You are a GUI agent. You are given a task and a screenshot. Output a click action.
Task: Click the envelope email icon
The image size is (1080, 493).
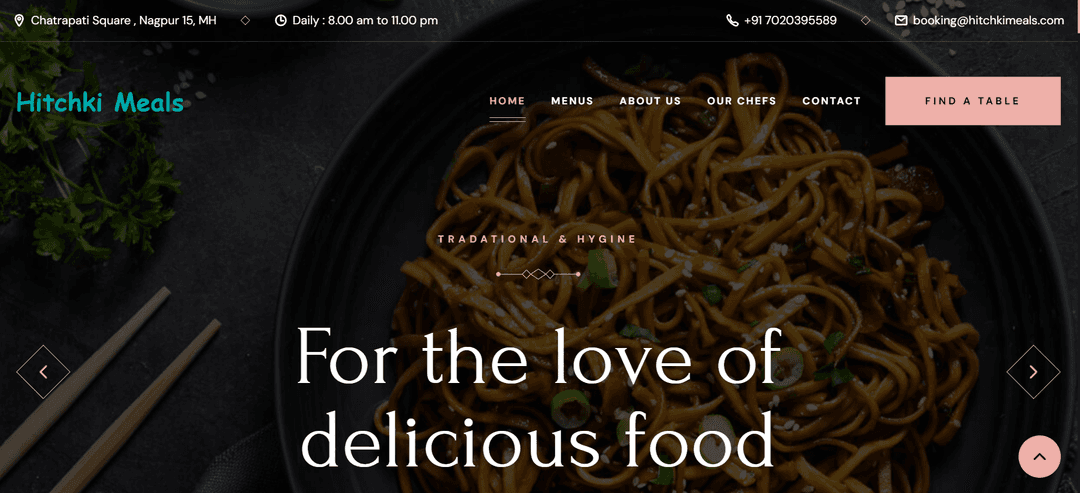pyautogui.click(x=901, y=20)
